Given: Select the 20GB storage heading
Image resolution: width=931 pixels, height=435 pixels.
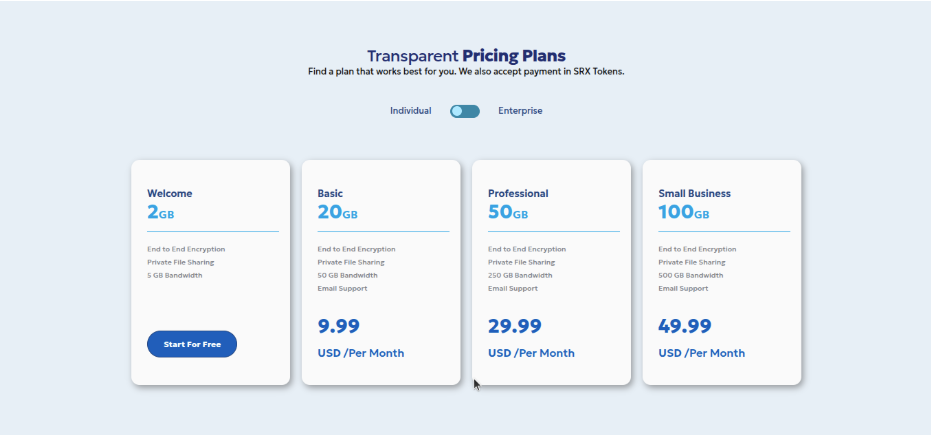Looking at the screenshot, I should pyautogui.click(x=338, y=212).
